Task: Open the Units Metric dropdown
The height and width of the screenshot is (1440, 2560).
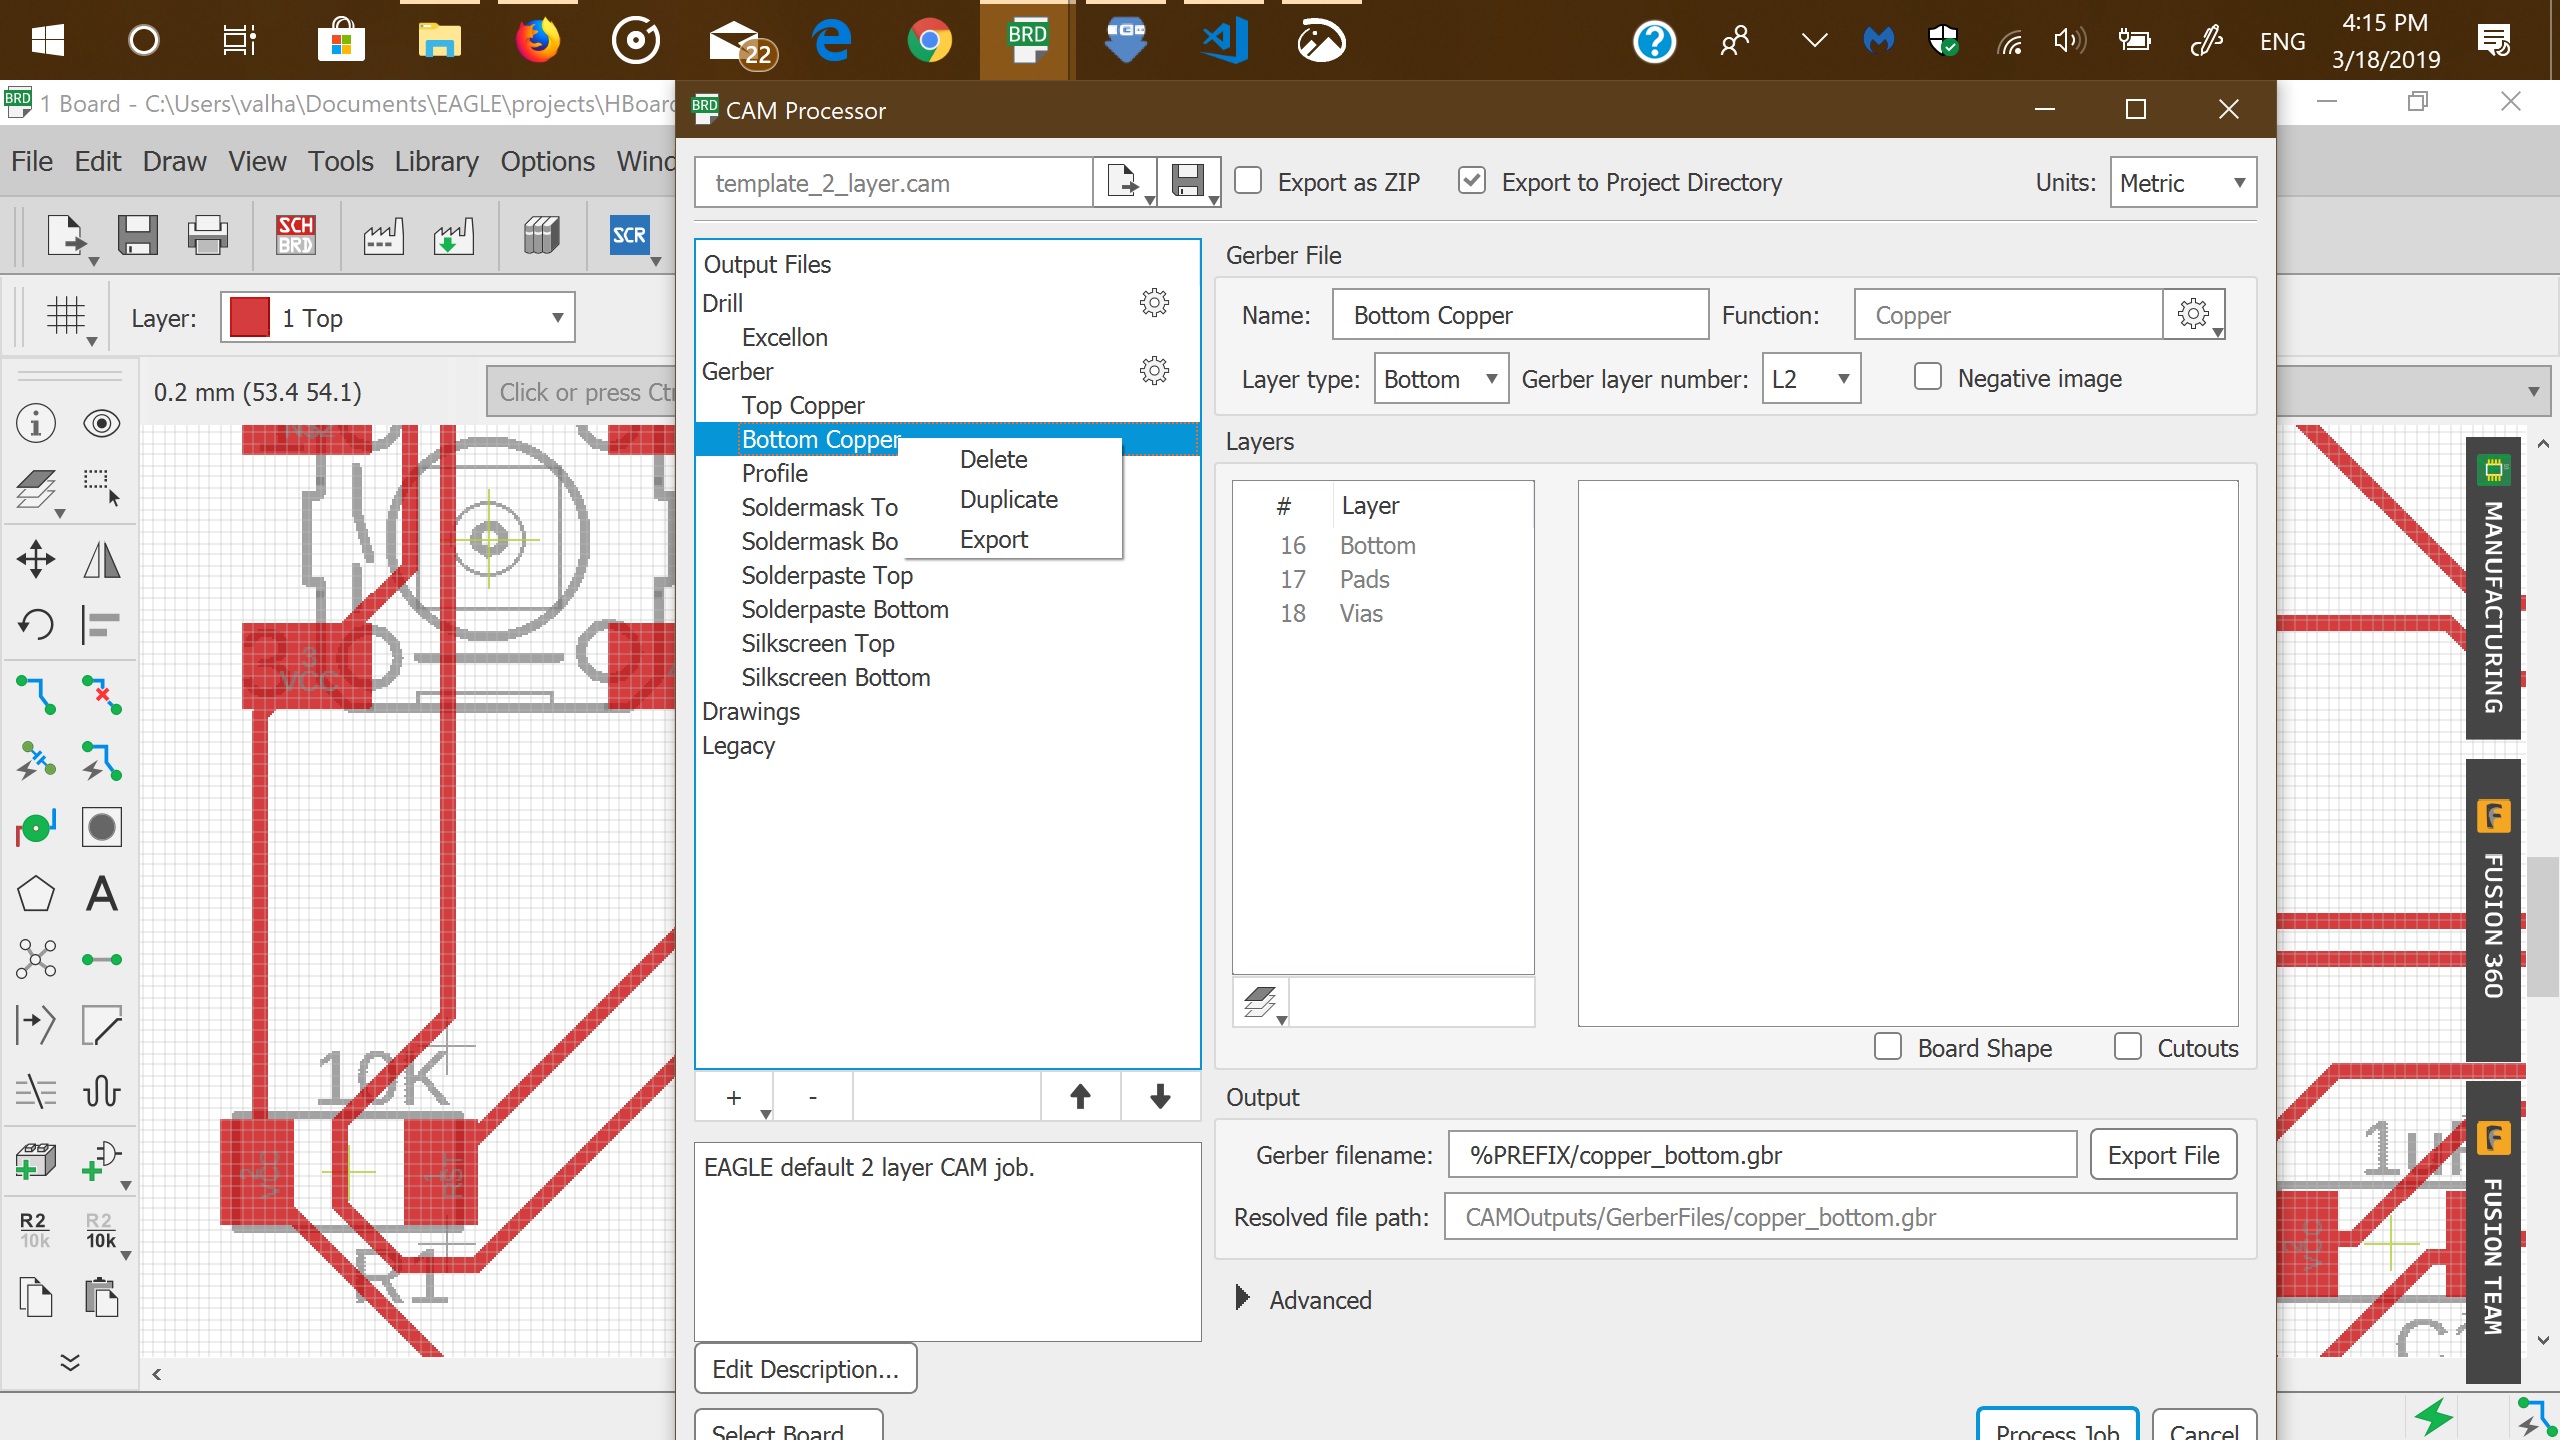Action: pyautogui.click(x=2183, y=183)
